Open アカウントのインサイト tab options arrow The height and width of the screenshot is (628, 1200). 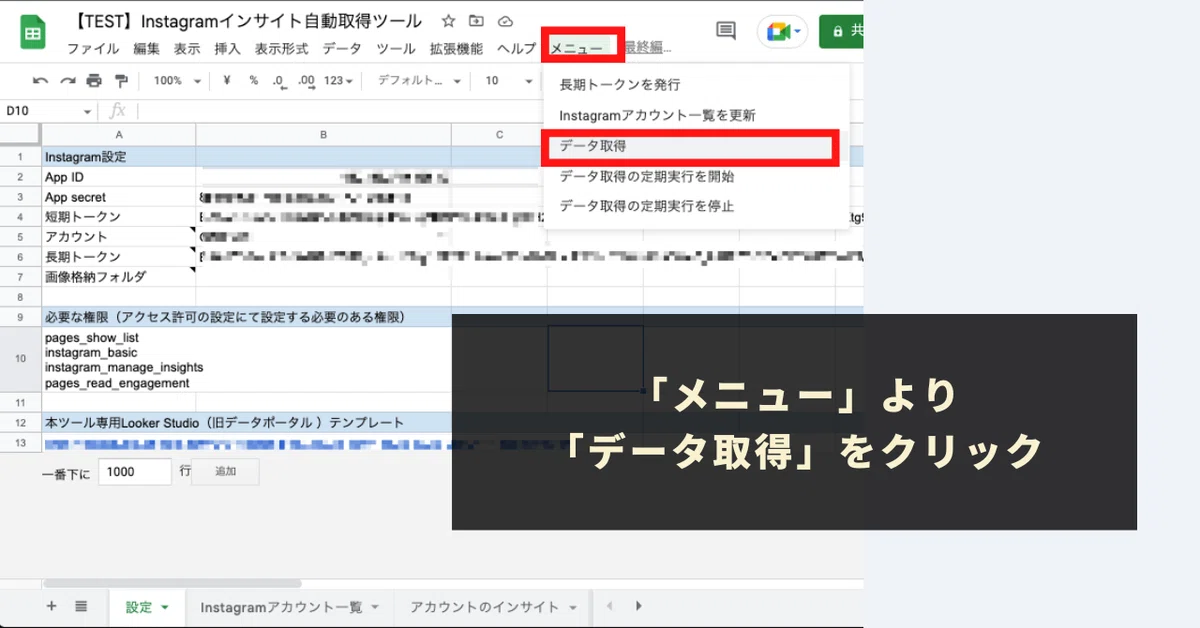click(573, 607)
